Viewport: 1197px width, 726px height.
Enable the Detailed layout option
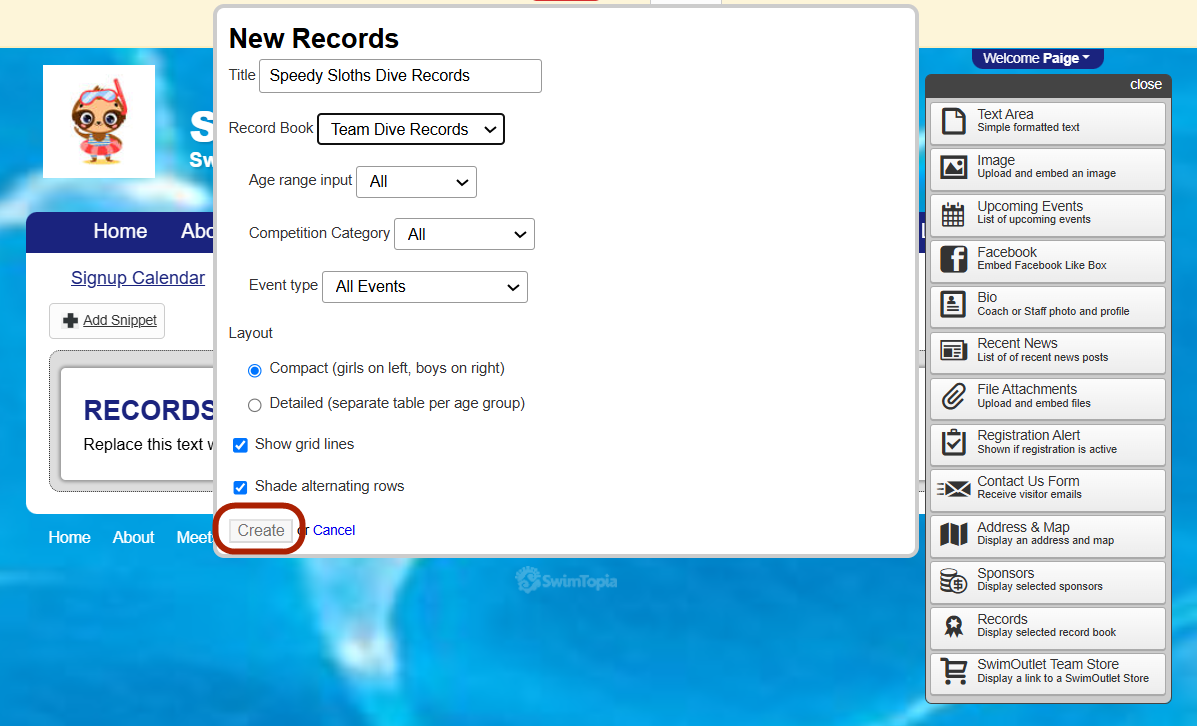pyautogui.click(x=255, y=405)
